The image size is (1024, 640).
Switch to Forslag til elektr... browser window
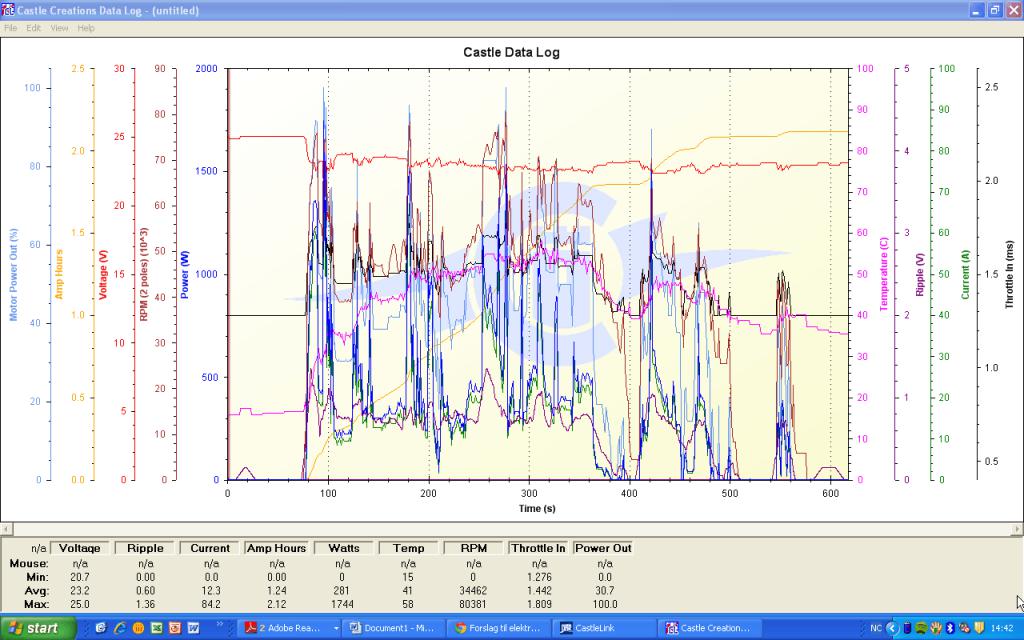pos(499,628)
